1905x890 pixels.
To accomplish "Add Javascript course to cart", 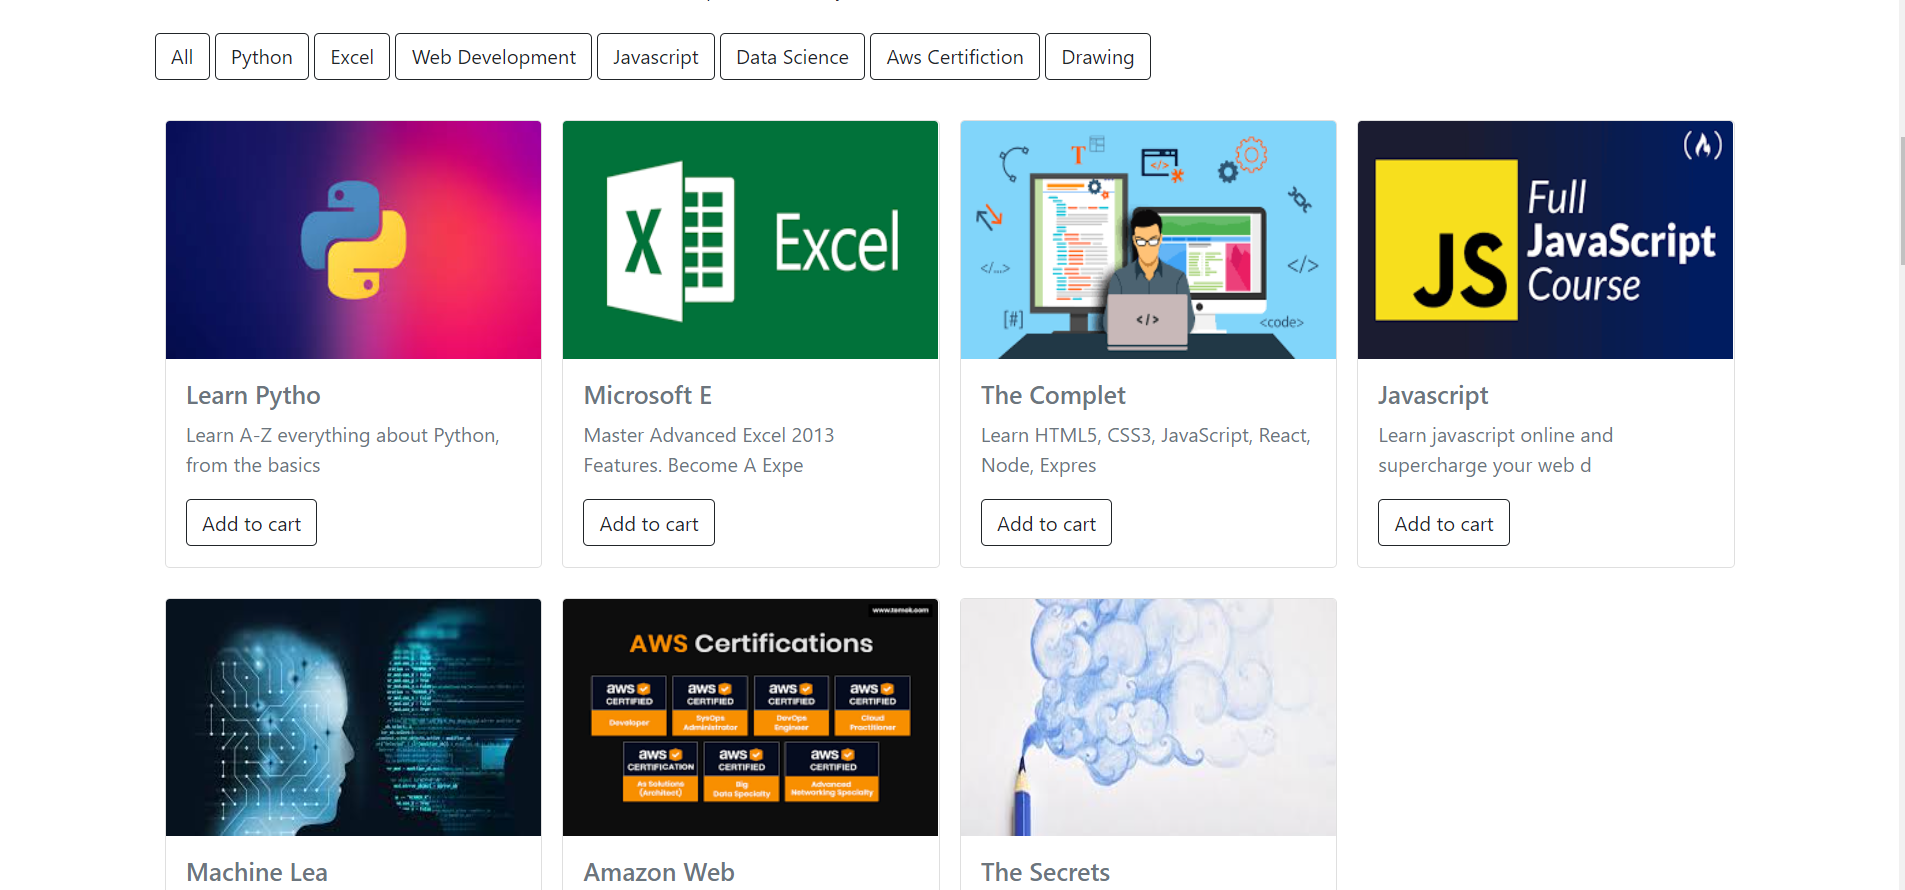I will 1444,523.
